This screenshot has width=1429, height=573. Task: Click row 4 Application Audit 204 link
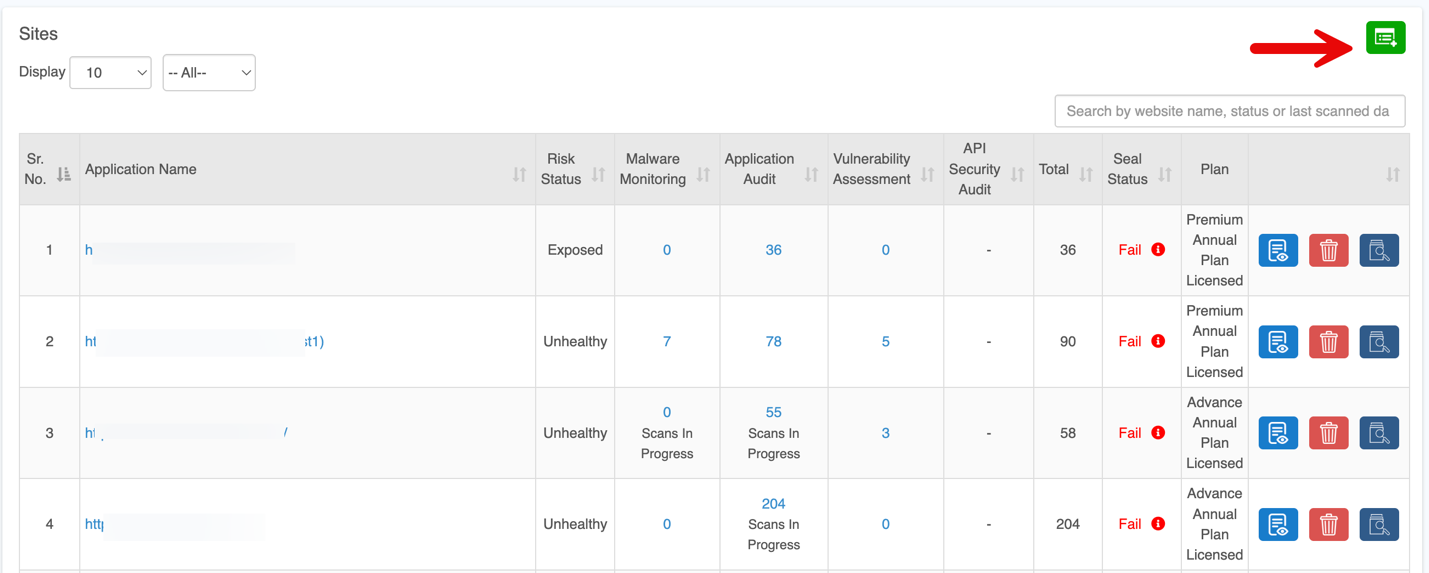773,504
